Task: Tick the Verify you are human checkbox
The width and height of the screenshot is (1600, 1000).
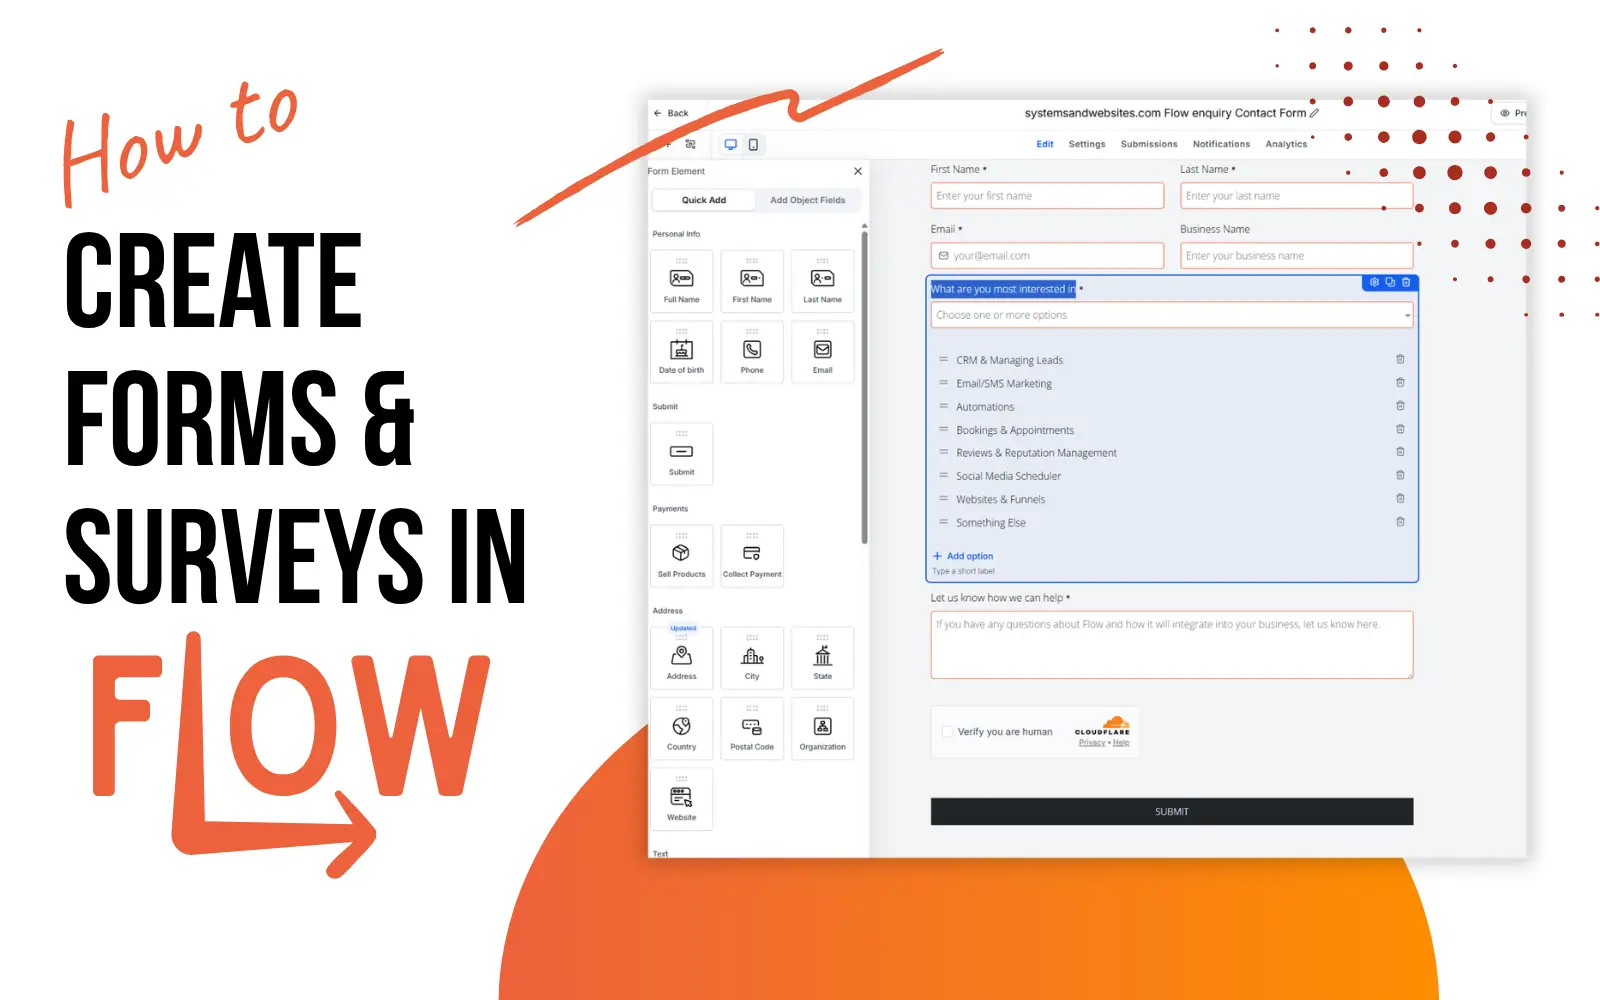Action: [947, 732]
